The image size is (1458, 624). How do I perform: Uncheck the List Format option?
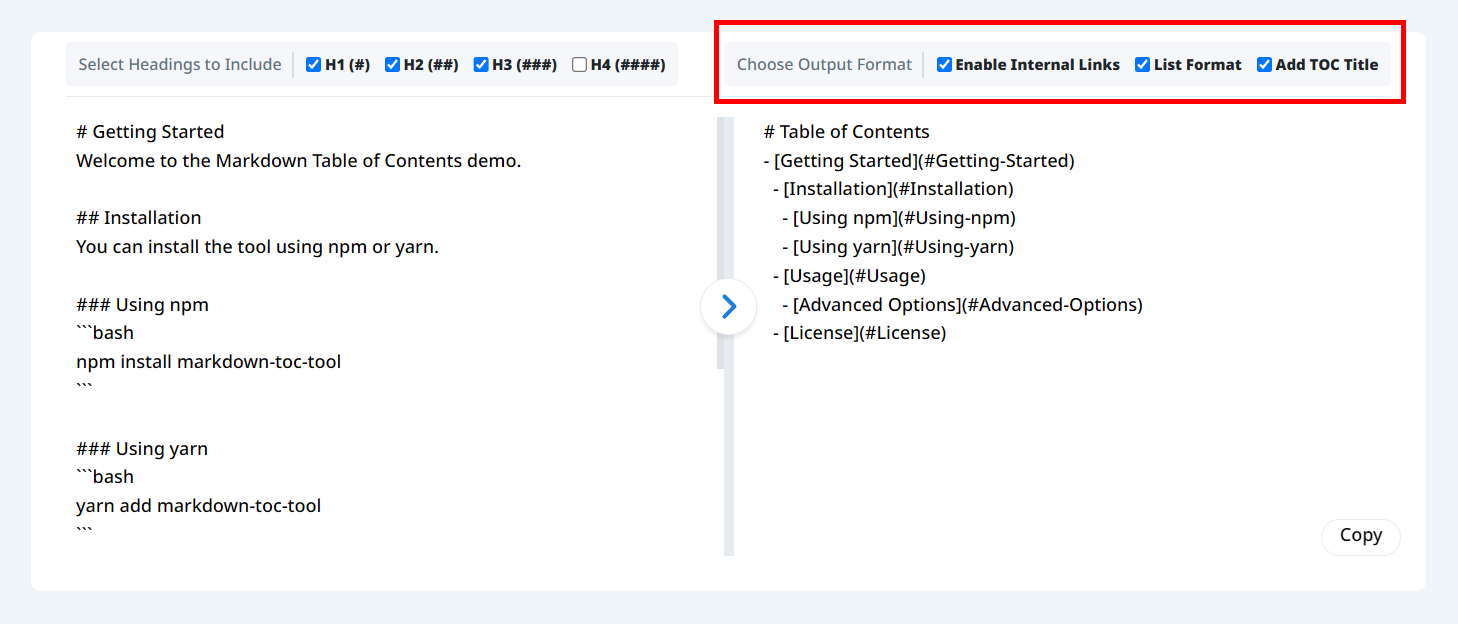1142,65
